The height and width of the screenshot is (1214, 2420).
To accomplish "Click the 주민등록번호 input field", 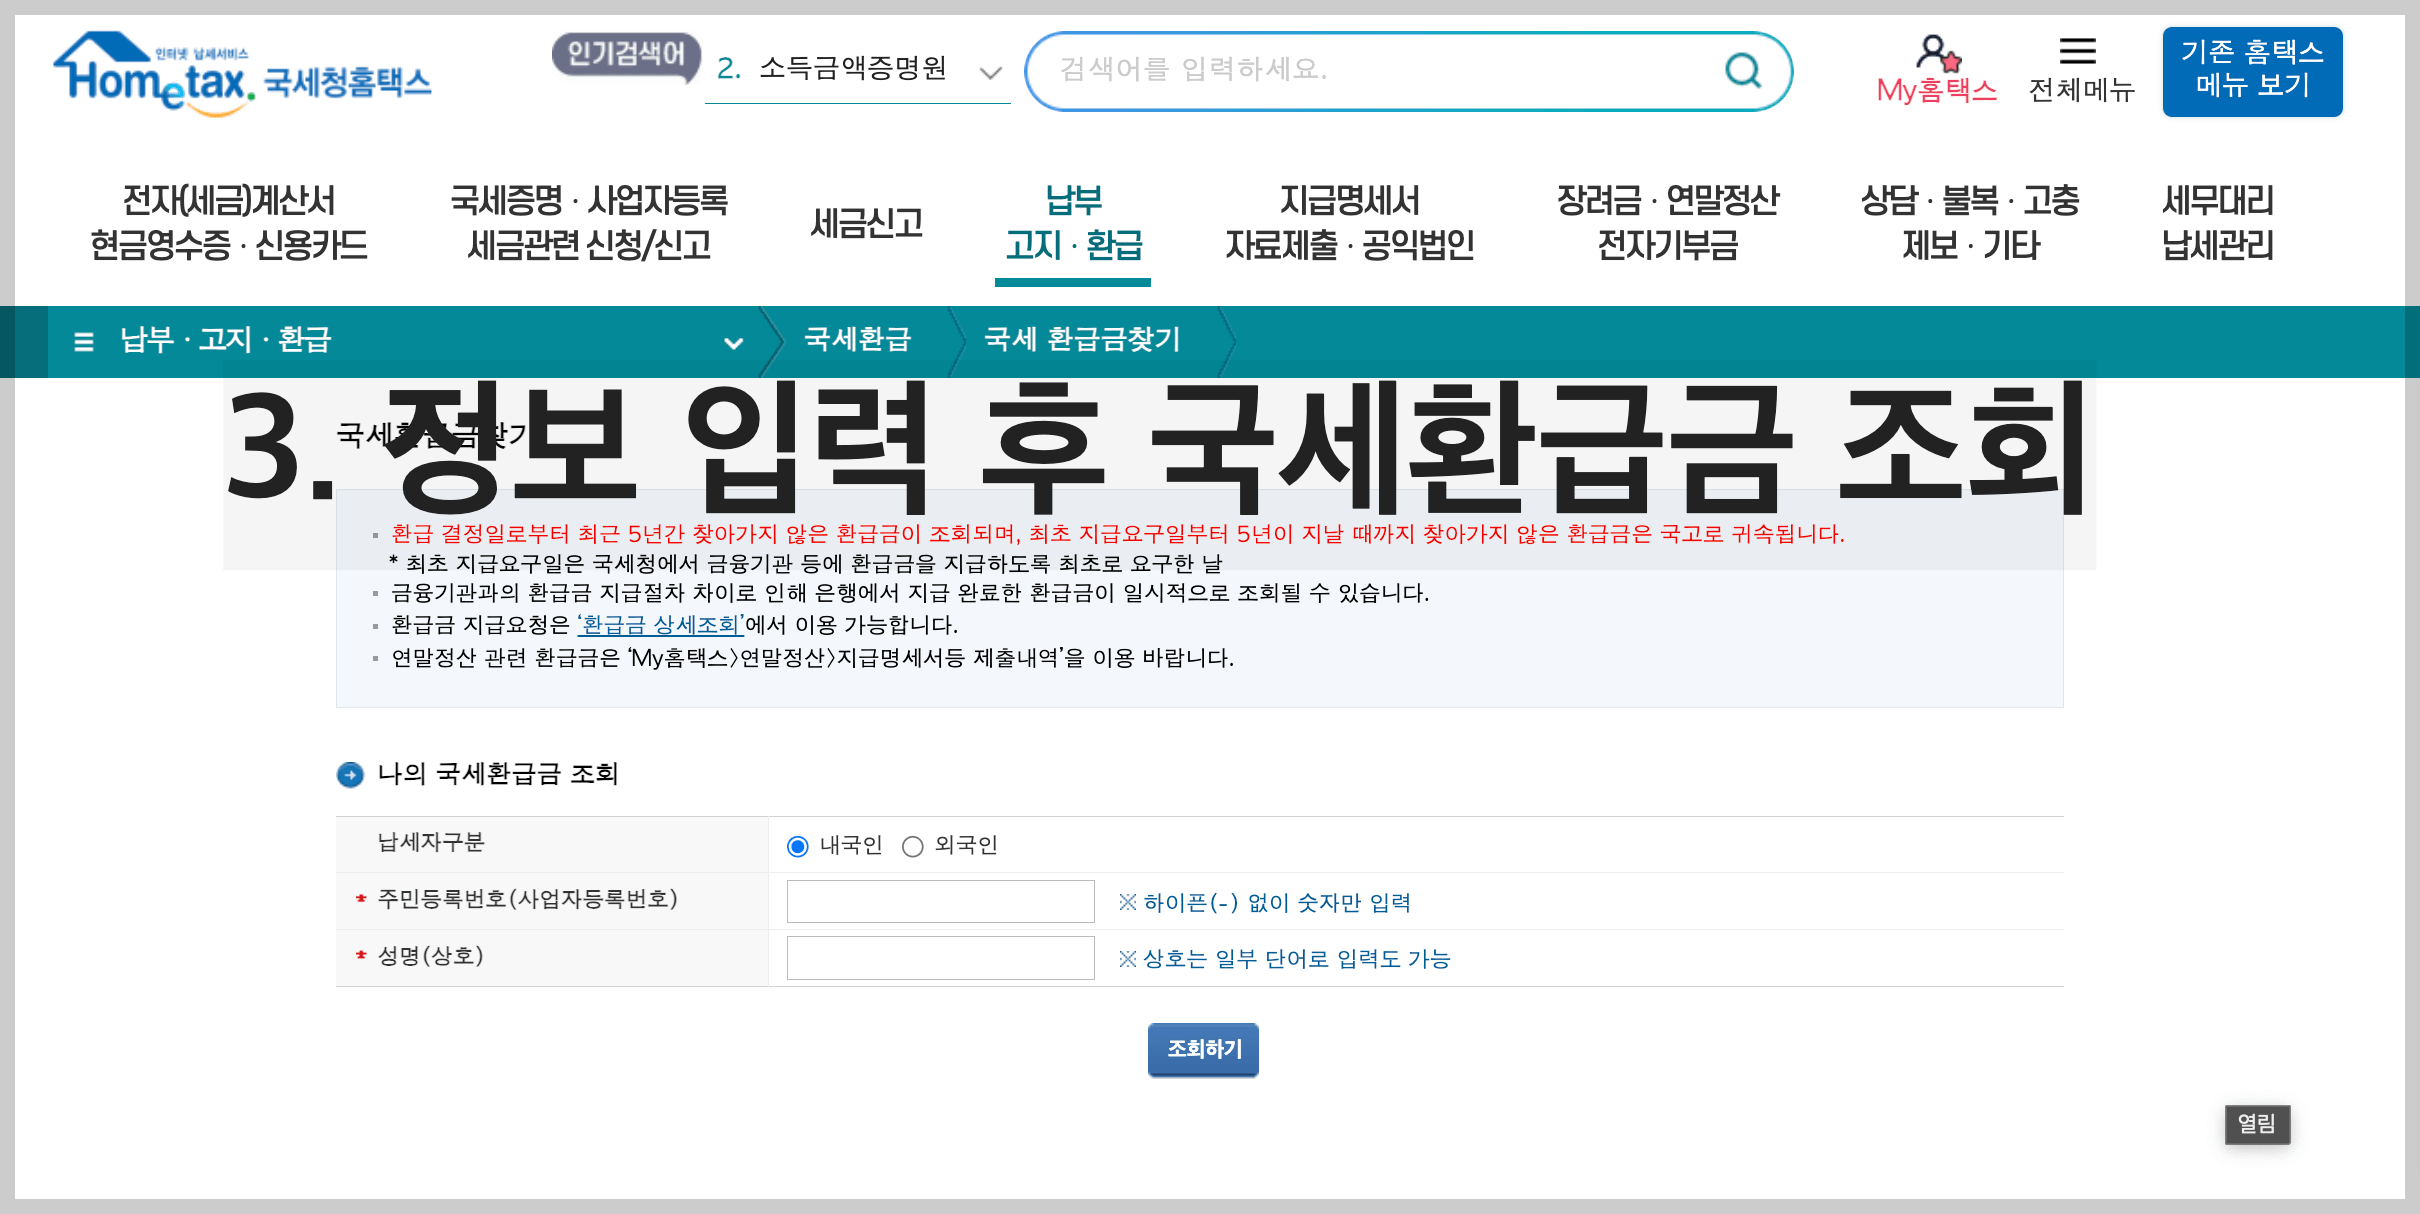I will 940,901.
